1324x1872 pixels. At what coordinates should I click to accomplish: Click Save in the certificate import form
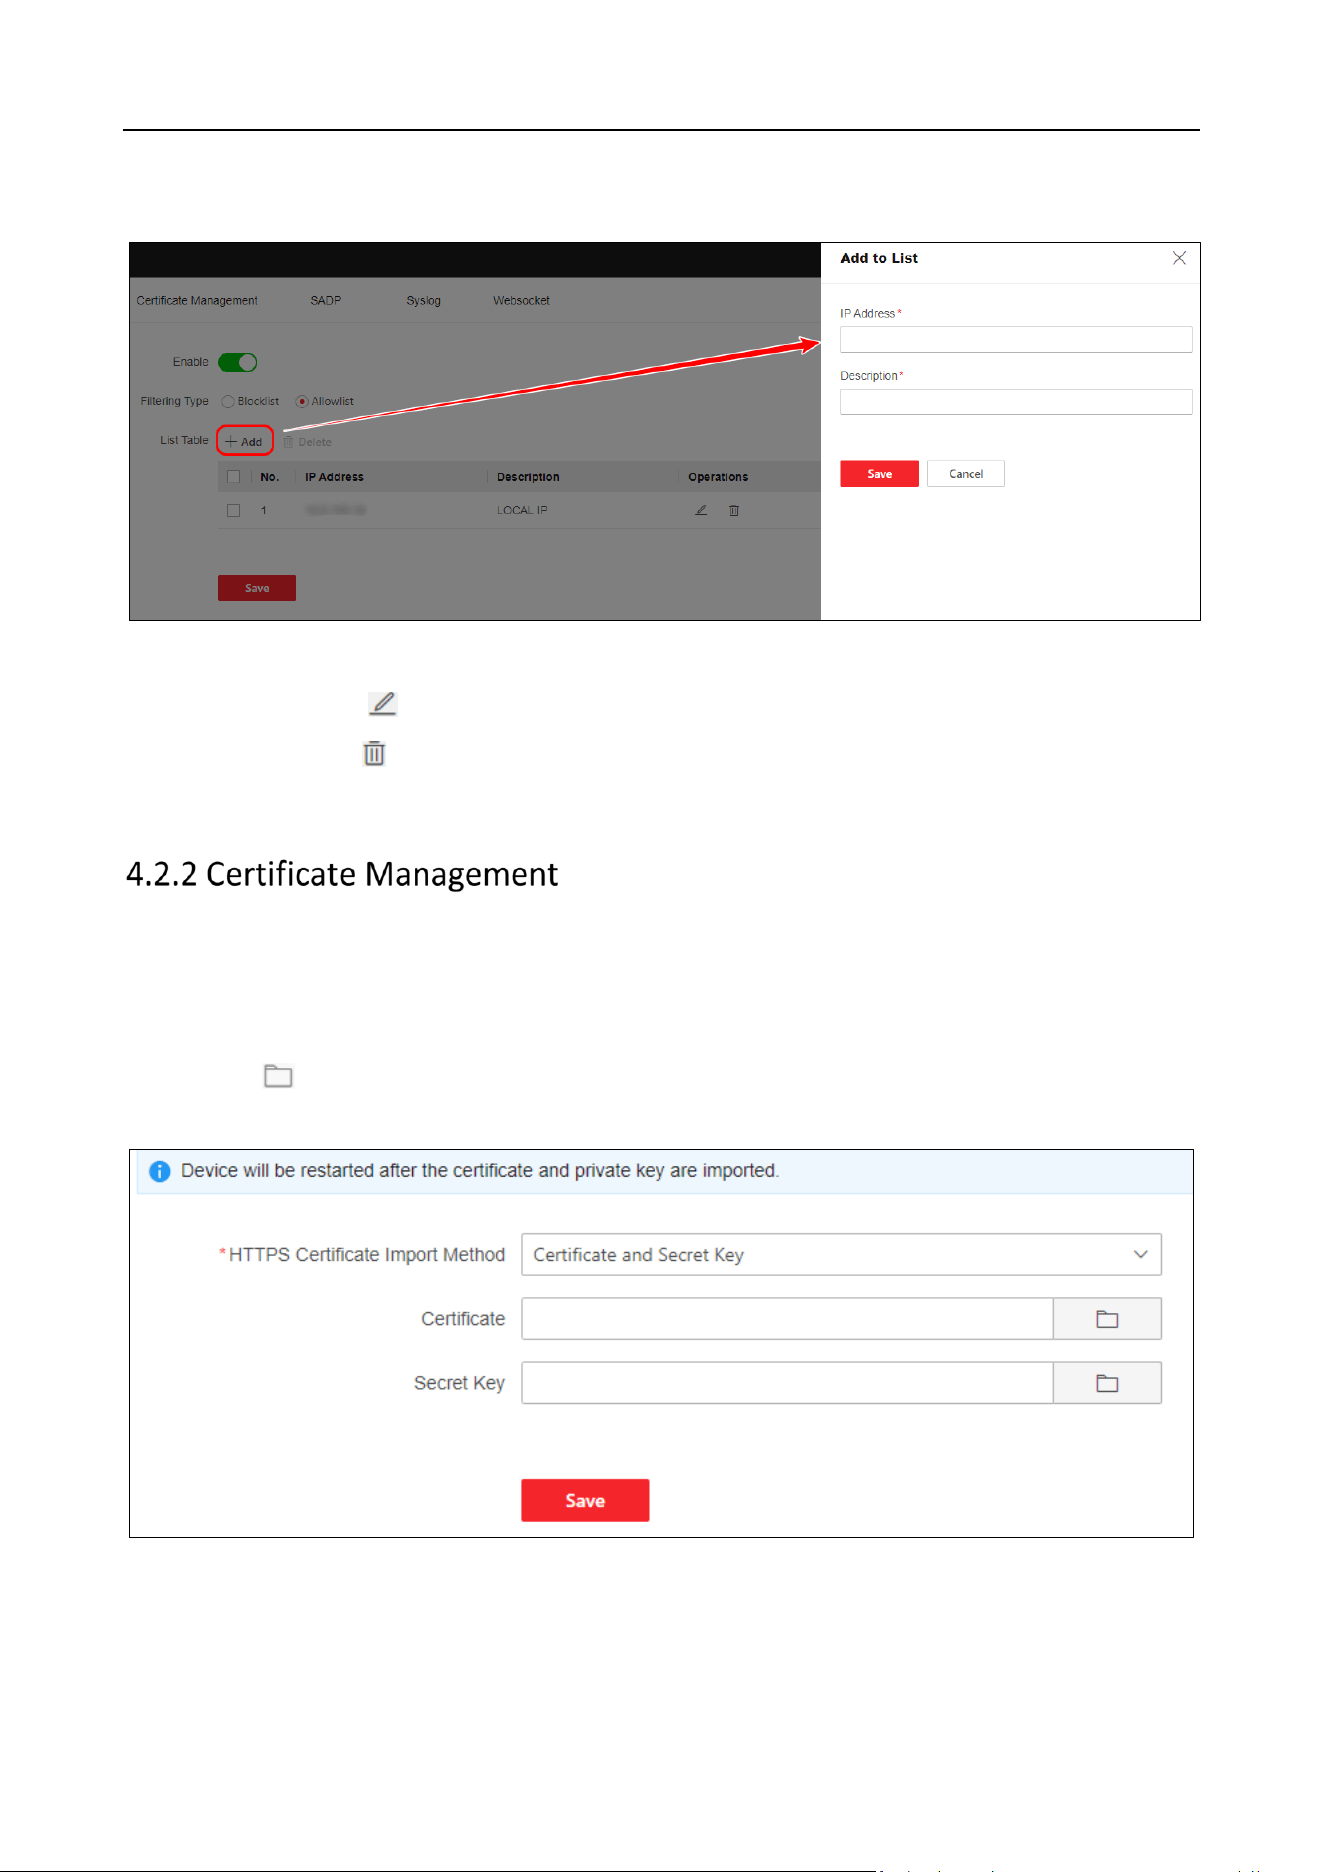pos(585,1500)
